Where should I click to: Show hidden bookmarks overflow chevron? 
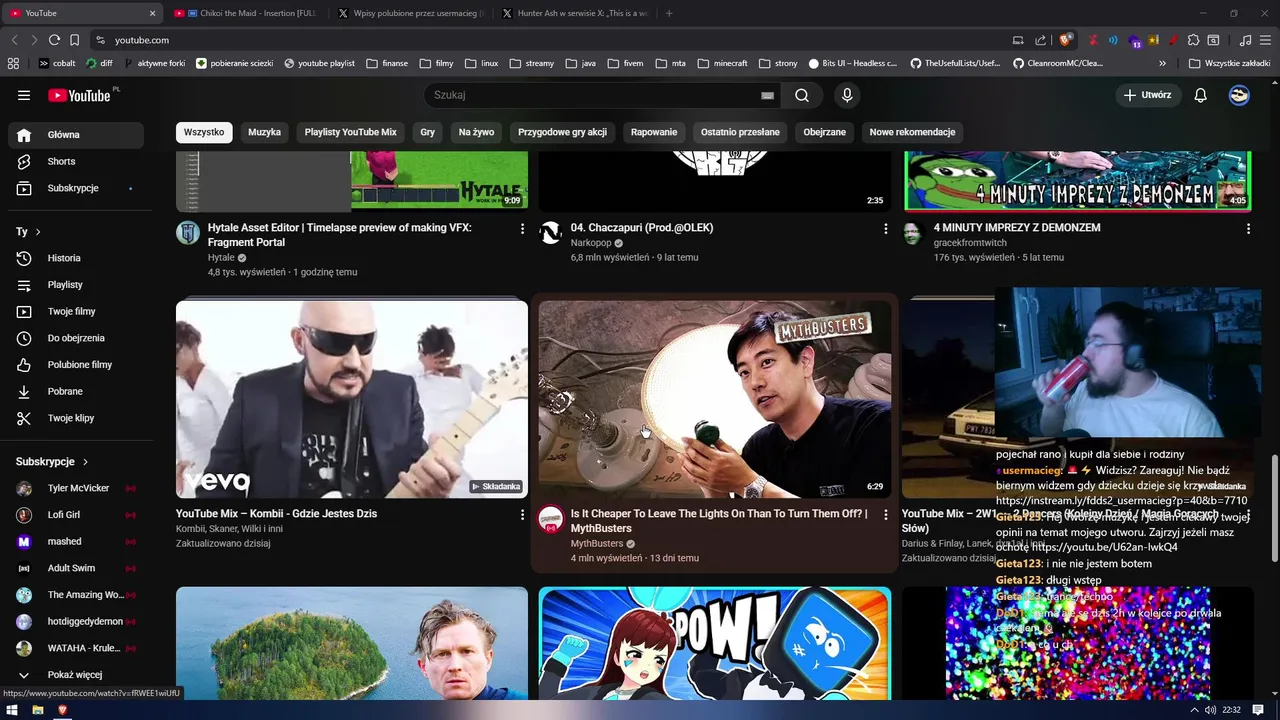1163,63
